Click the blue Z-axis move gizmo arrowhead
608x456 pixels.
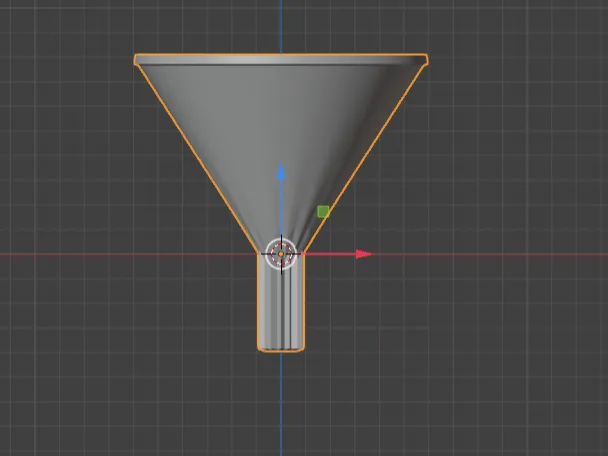281,172
